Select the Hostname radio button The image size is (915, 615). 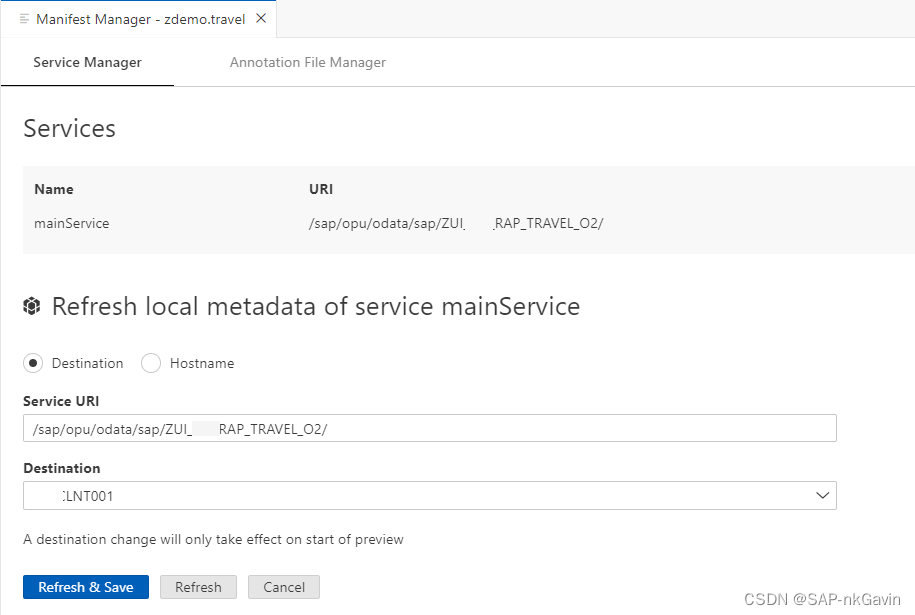[x=150, y=363]
